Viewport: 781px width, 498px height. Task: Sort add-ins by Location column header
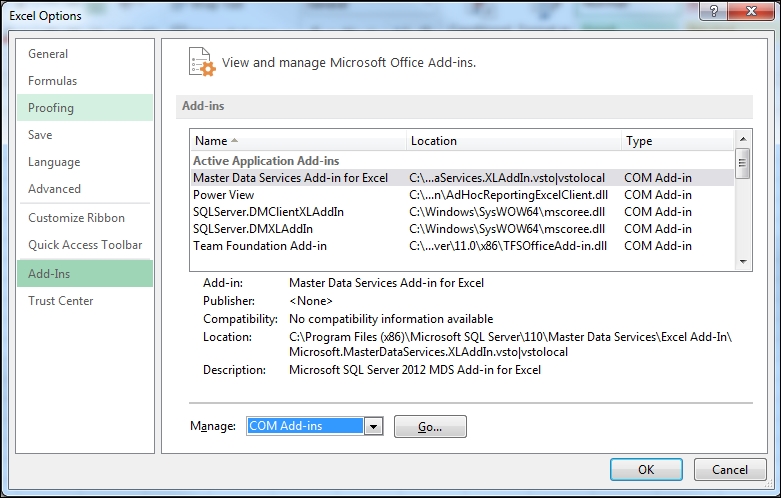point(514,141)
